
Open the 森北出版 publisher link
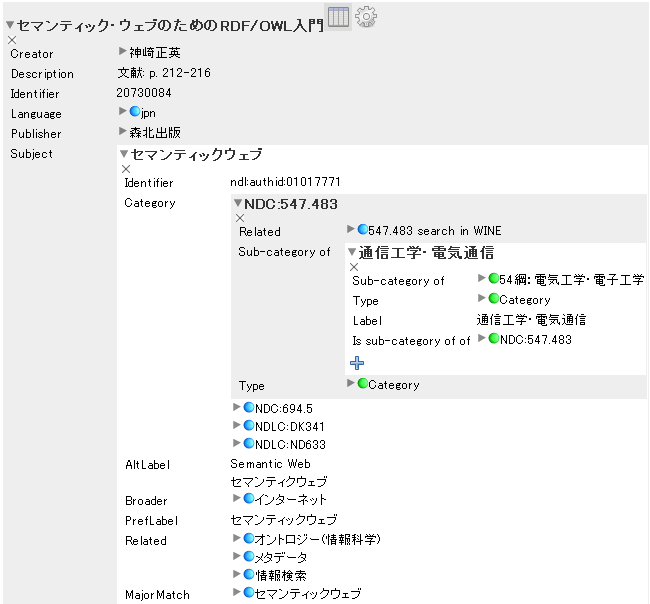coord(155,133)
